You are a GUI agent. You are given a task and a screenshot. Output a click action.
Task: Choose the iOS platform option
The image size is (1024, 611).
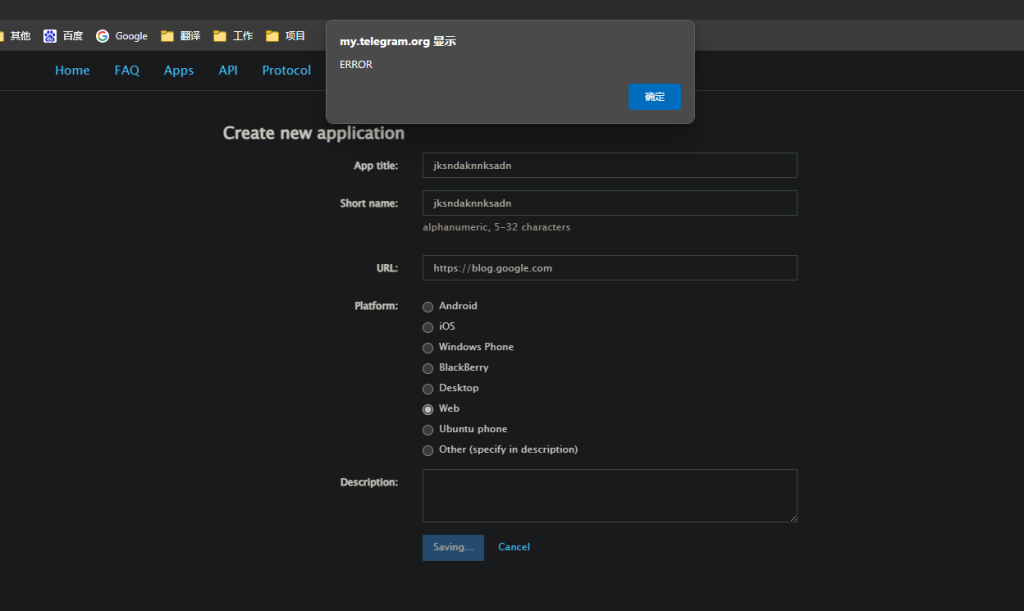428,327
